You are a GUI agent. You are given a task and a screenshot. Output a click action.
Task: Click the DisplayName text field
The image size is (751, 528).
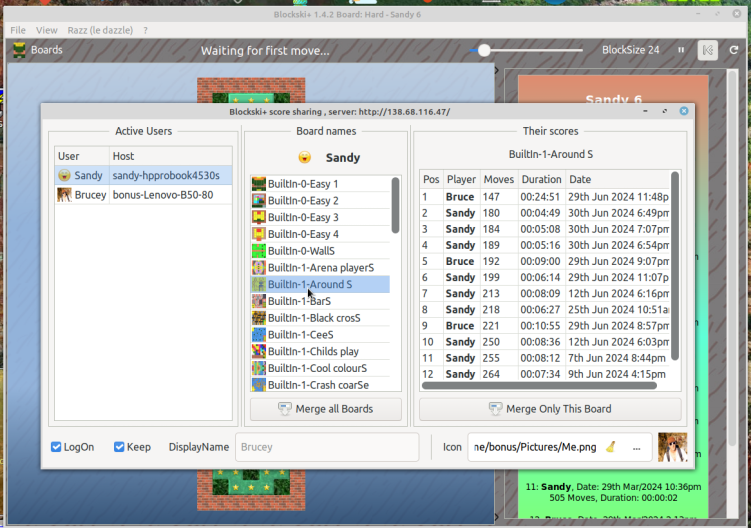click(x=326, y=447)
